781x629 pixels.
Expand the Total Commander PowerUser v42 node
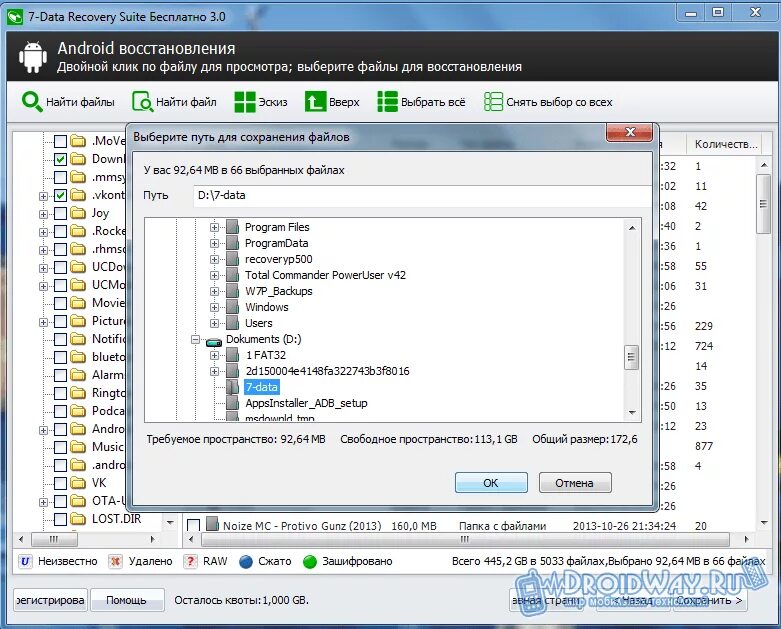(214, 275)
